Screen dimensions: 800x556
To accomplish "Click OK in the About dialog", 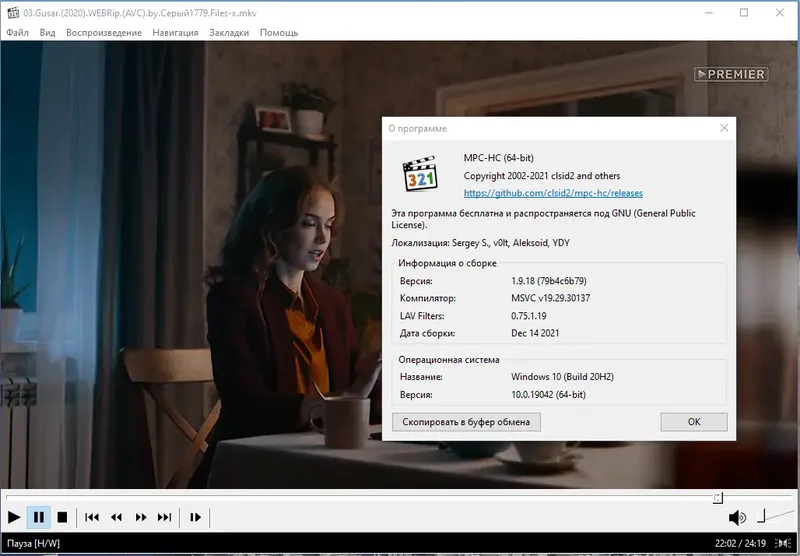I will point(694,422).
